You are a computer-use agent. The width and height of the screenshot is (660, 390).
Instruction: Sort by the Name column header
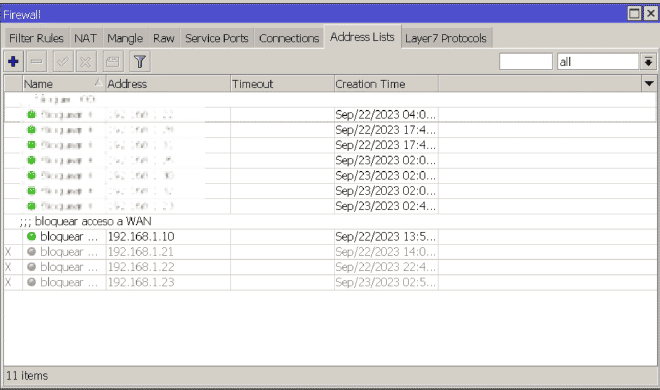64,84
